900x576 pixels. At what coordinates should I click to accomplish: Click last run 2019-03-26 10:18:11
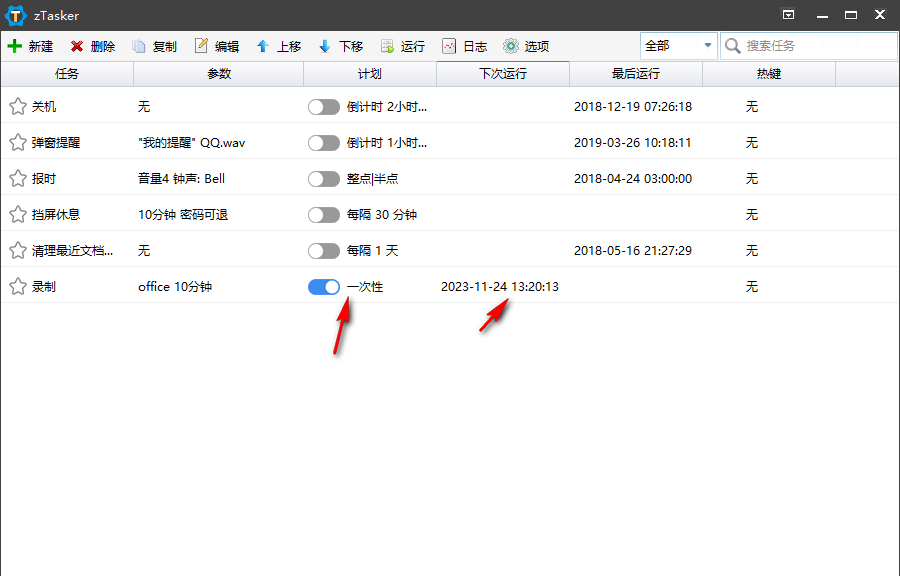tap(633, 143)
